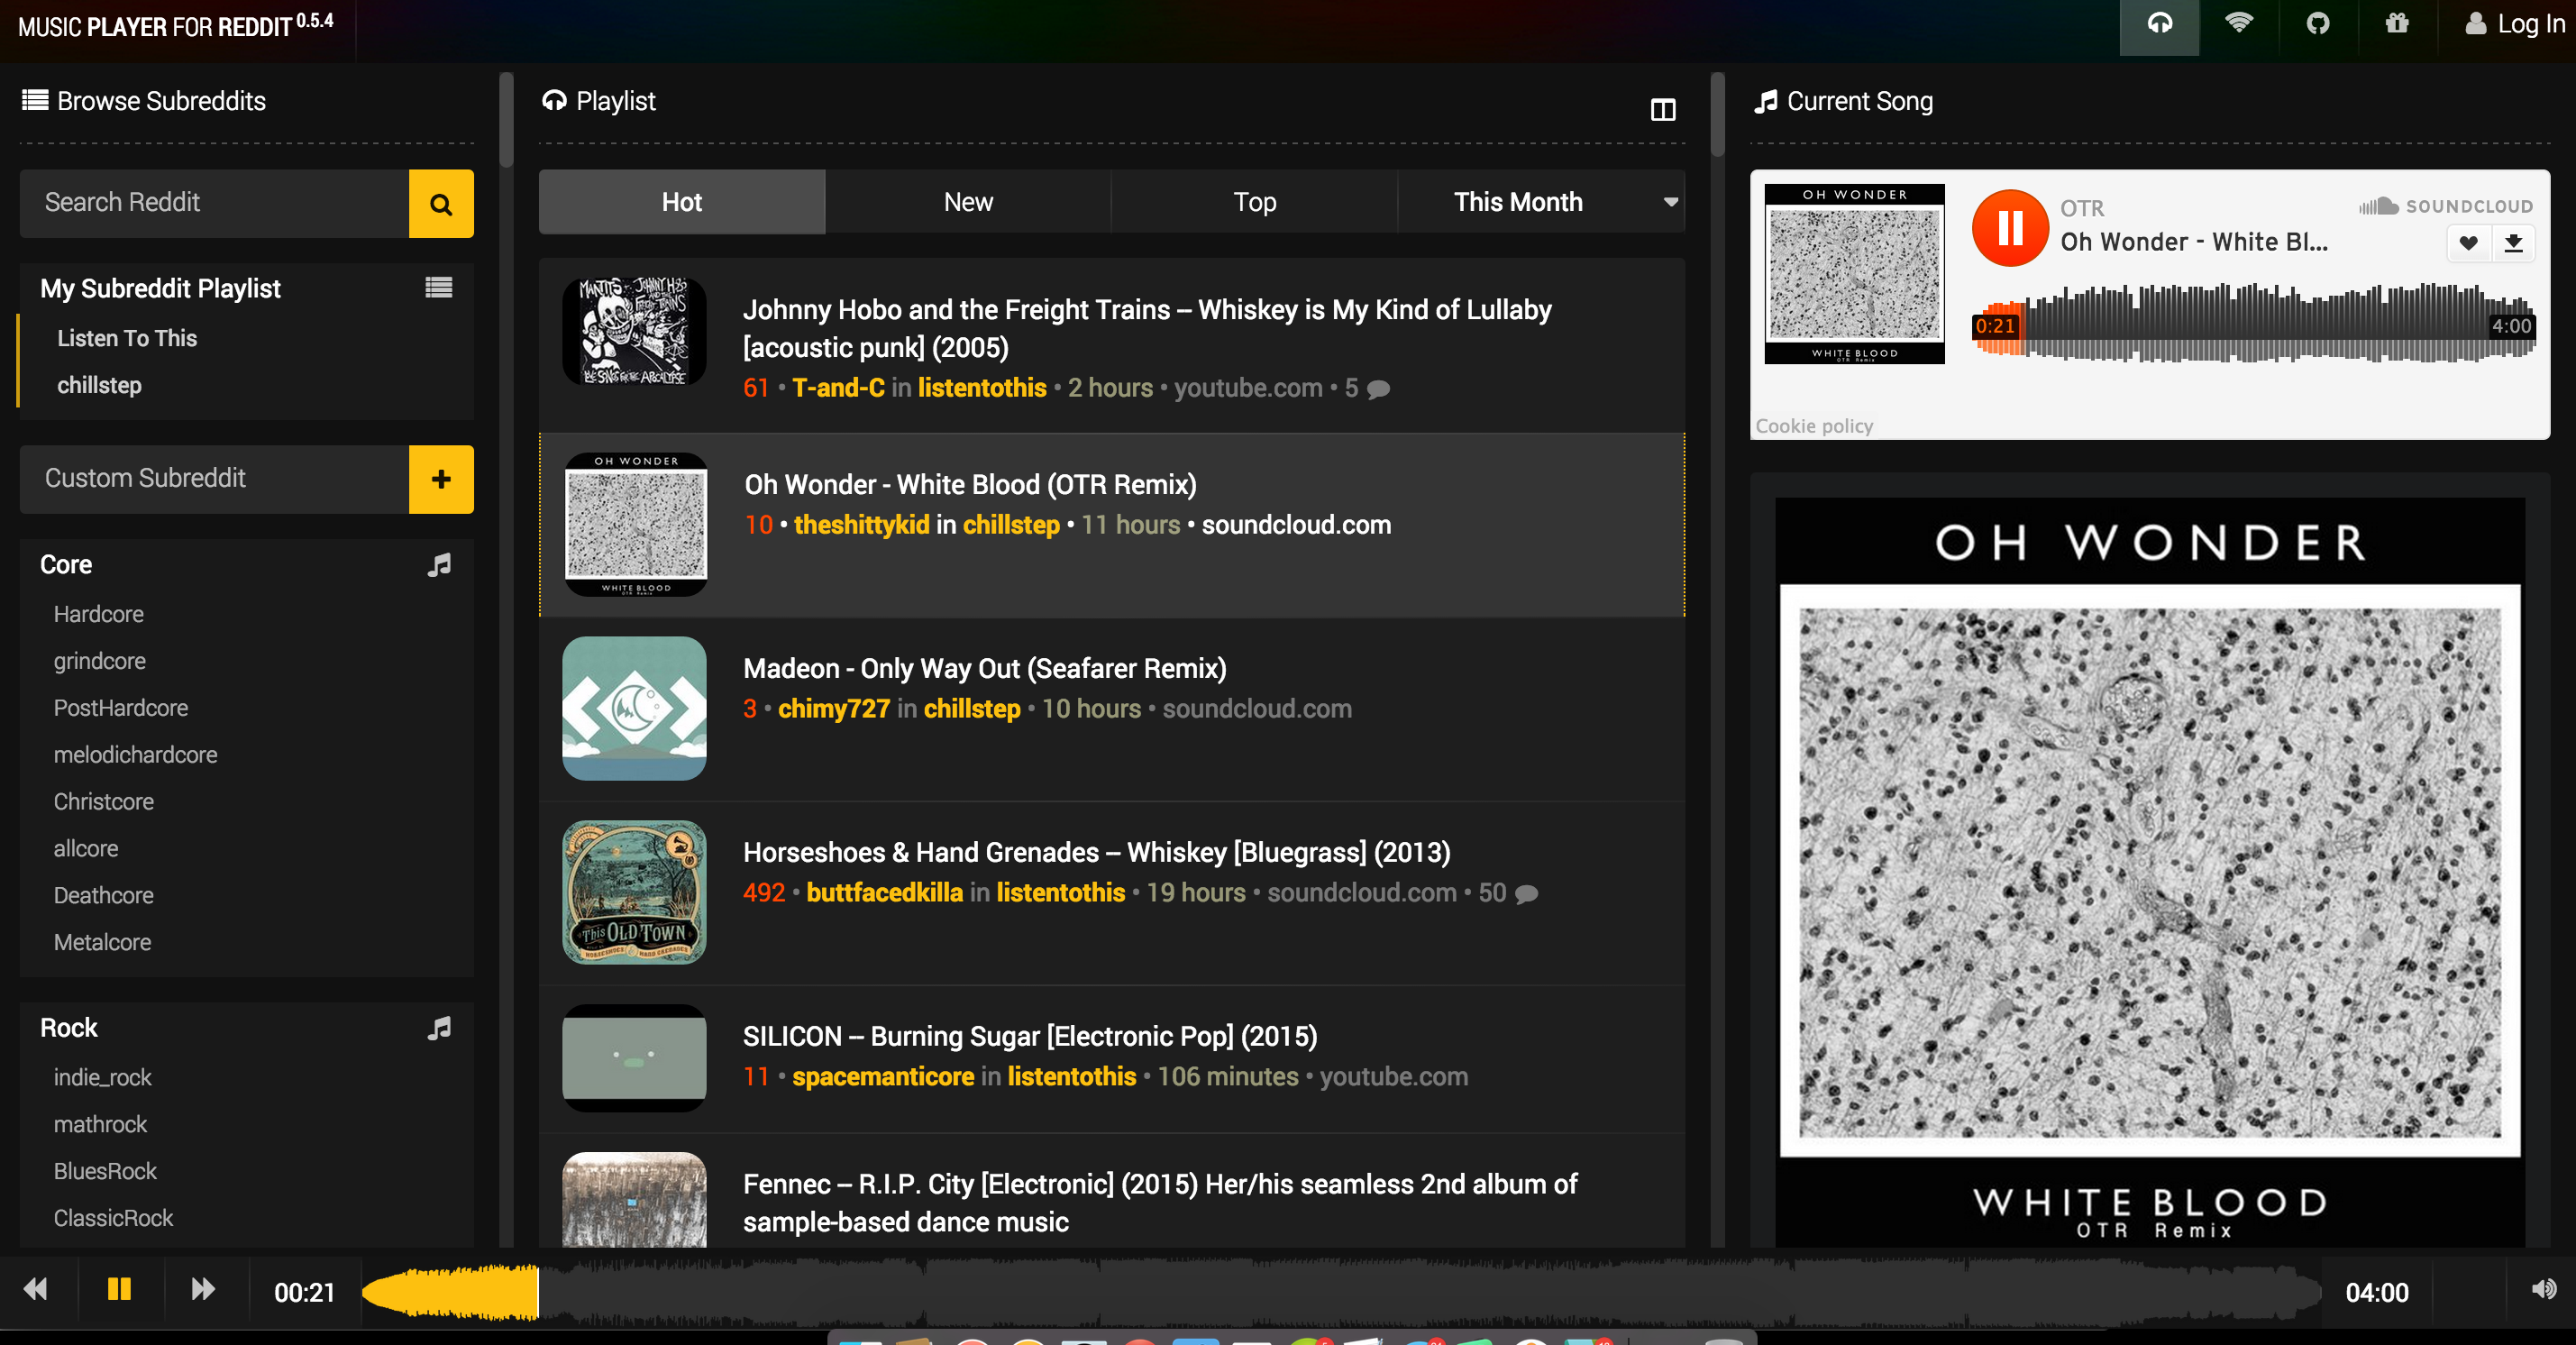The width and height of the screenshot is (2576, 1345).
Task: Download track via SoundCloud download icon
Action: [x=2512, y=243]
